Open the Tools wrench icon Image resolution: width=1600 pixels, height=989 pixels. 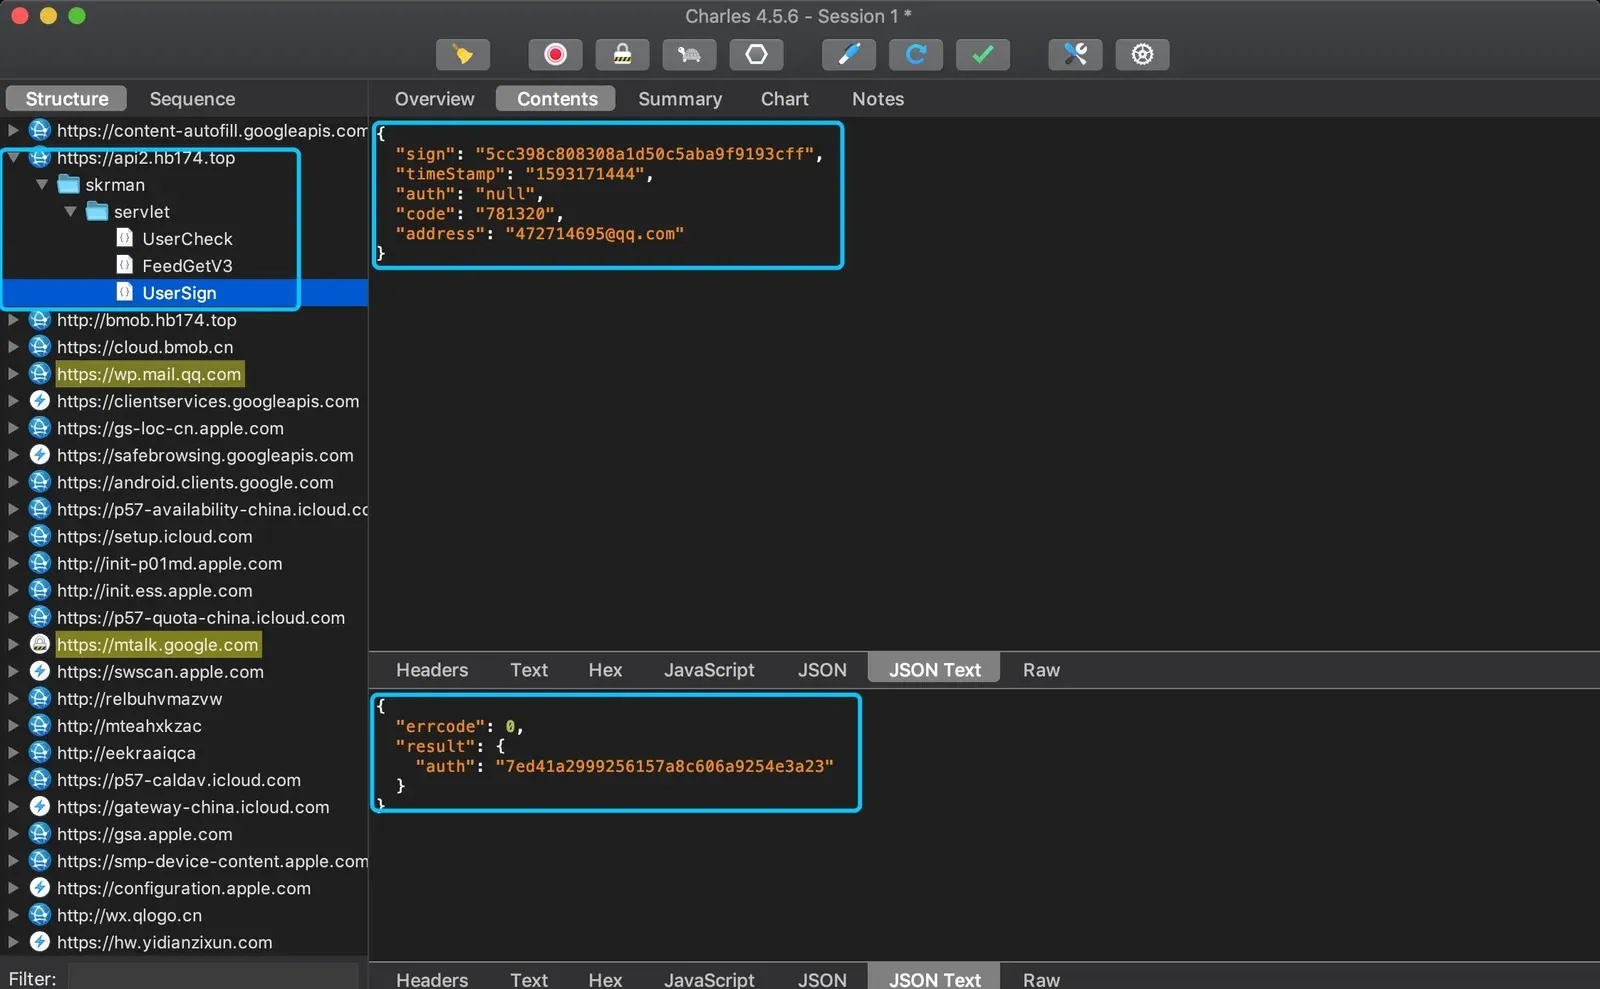[1075, 54]
